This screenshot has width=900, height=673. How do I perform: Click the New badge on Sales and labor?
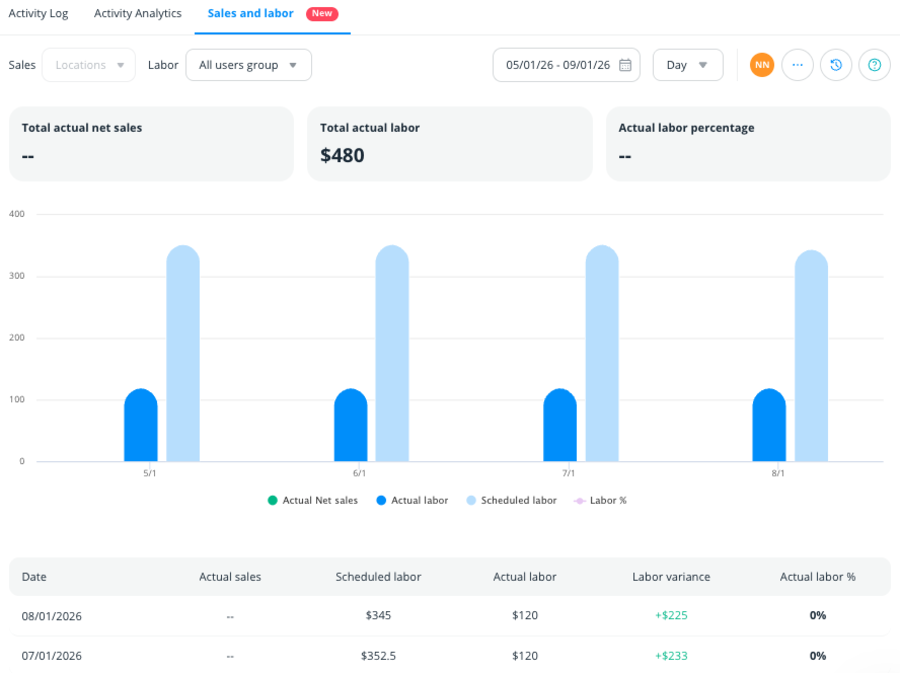click(x=322, y=13)
